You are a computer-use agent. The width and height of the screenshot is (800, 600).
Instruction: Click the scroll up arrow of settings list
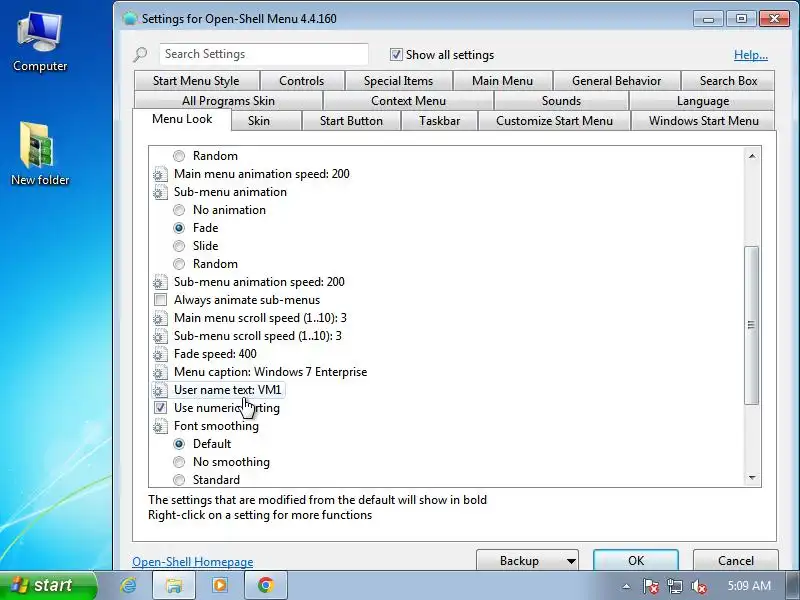point(752,156)
